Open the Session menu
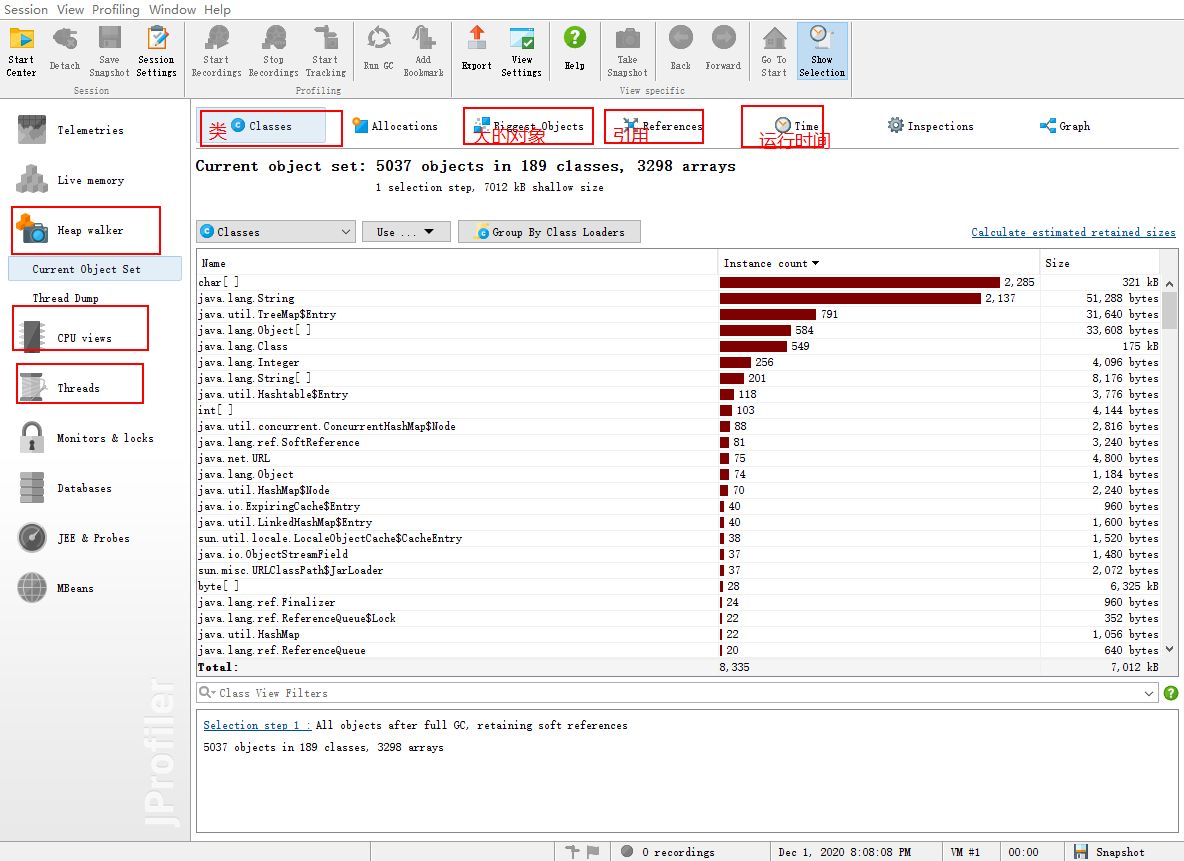 (x=26, y=10)
